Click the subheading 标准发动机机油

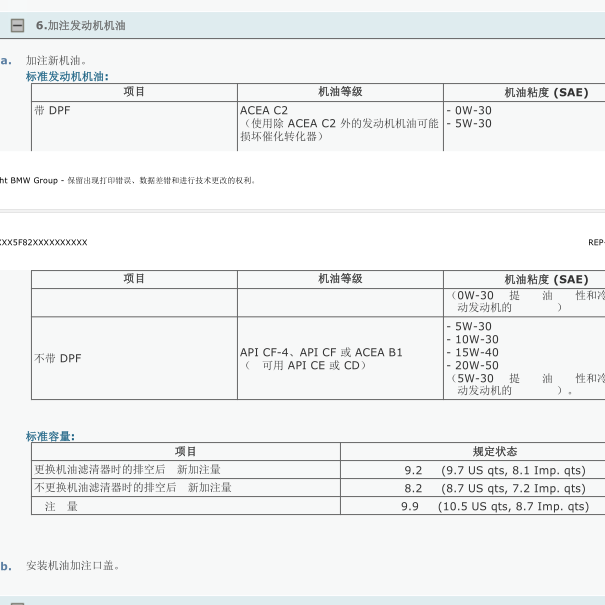pyautogui.click(x=67, y=76)
